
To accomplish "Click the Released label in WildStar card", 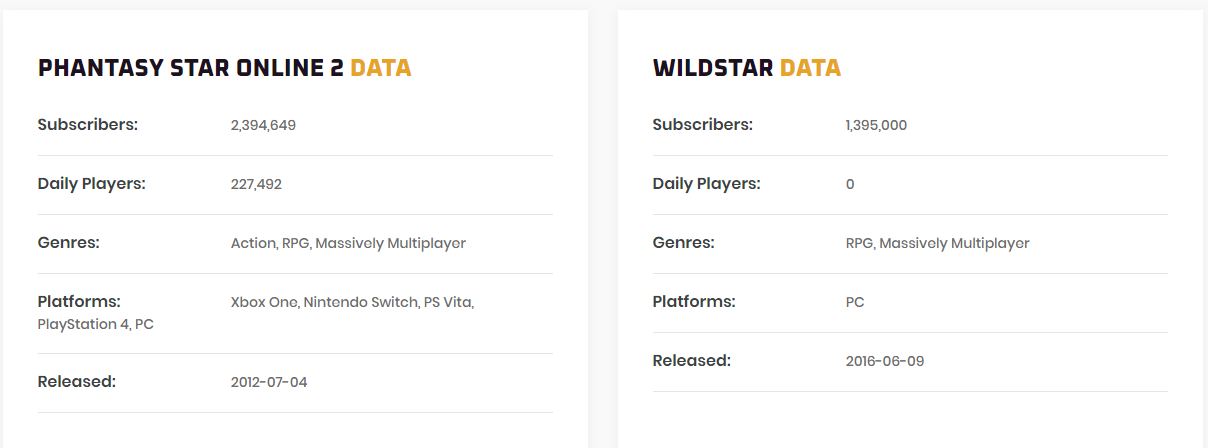I will (692, 360).
